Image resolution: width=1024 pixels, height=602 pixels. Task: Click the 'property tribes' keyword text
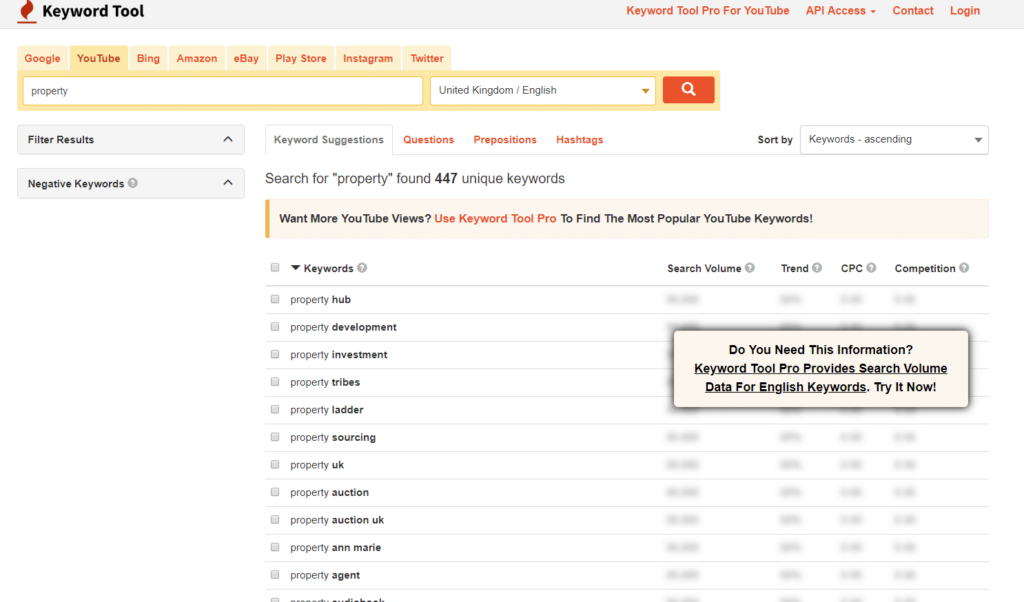[325, 382]
